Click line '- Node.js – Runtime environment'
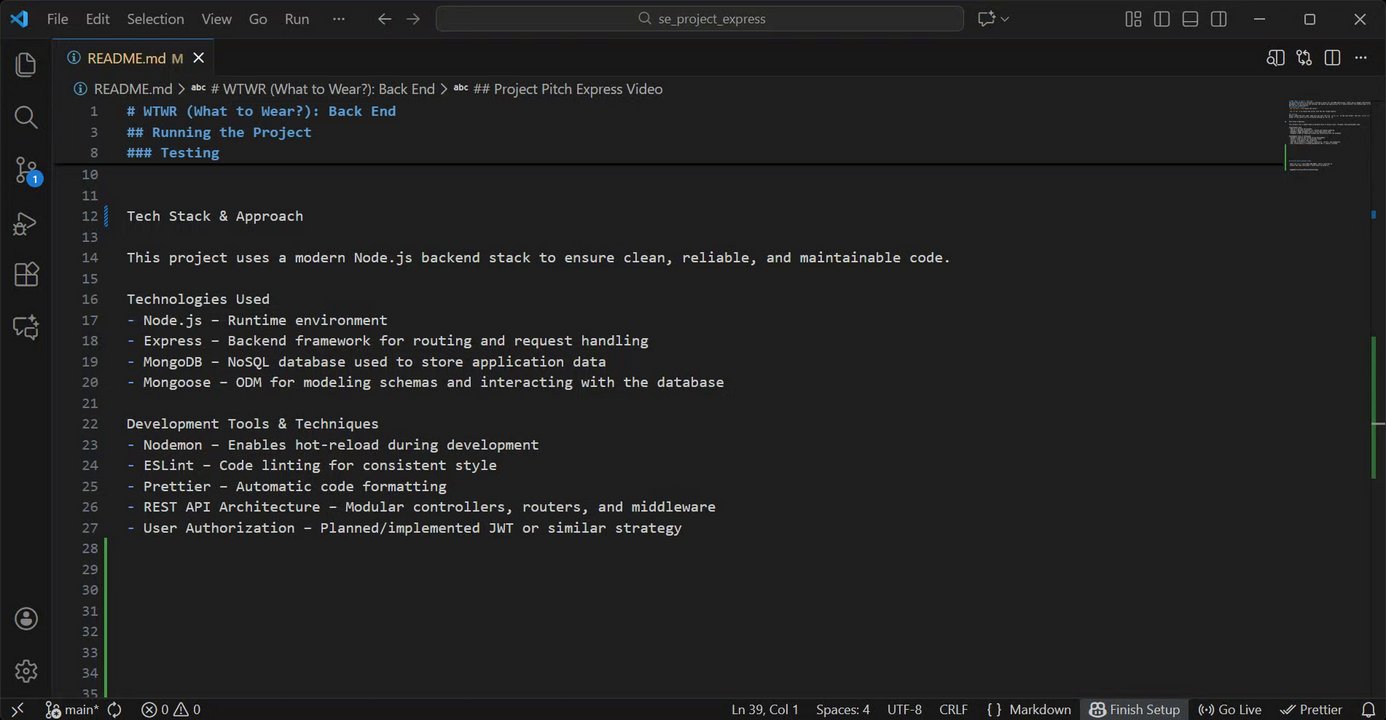1386x720 pixels. (257, 320)
